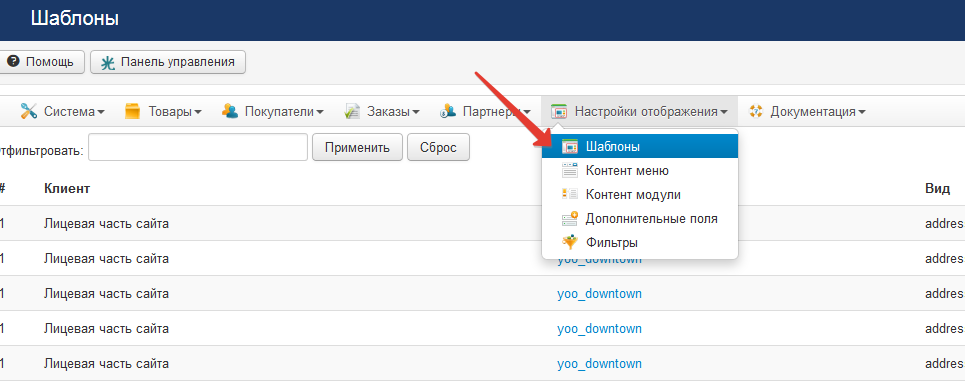
Task: Choose Контент меню in the dropdown
Action: click(x=639, y=170)
